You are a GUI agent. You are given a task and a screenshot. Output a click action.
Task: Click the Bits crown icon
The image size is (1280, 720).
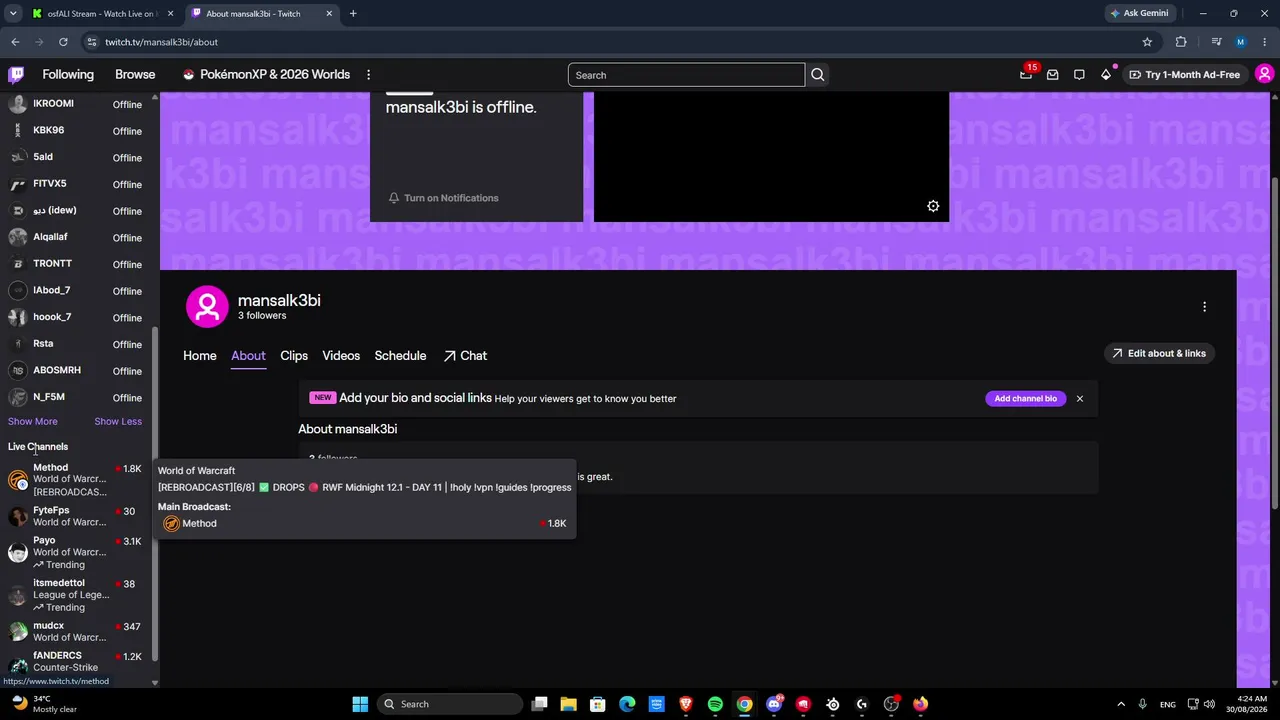click(1106, 75)
